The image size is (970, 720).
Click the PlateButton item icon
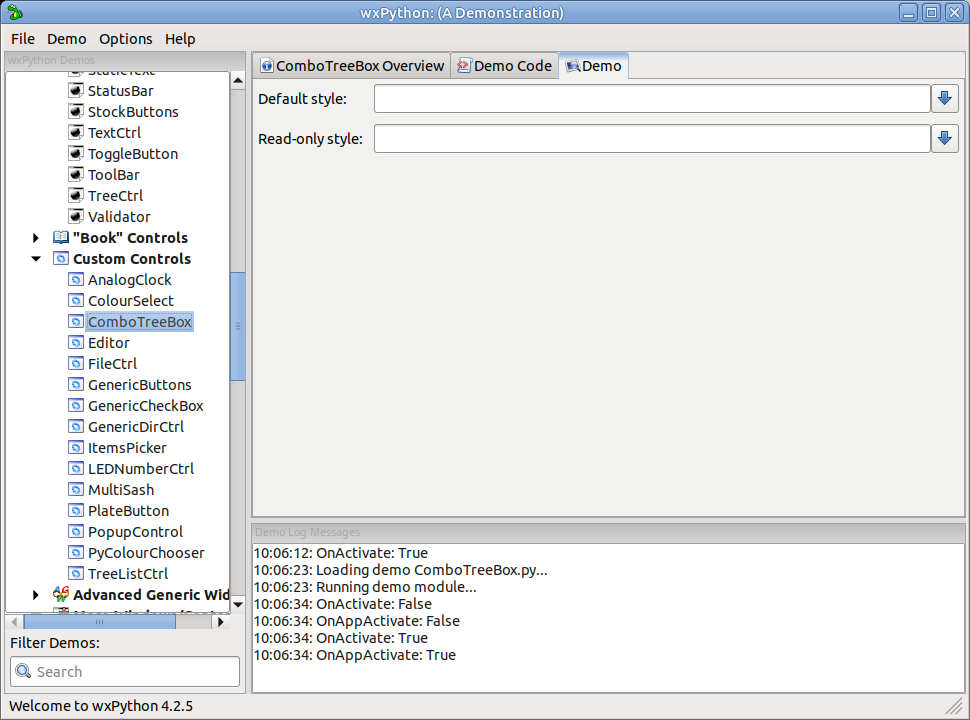(75, 511)
